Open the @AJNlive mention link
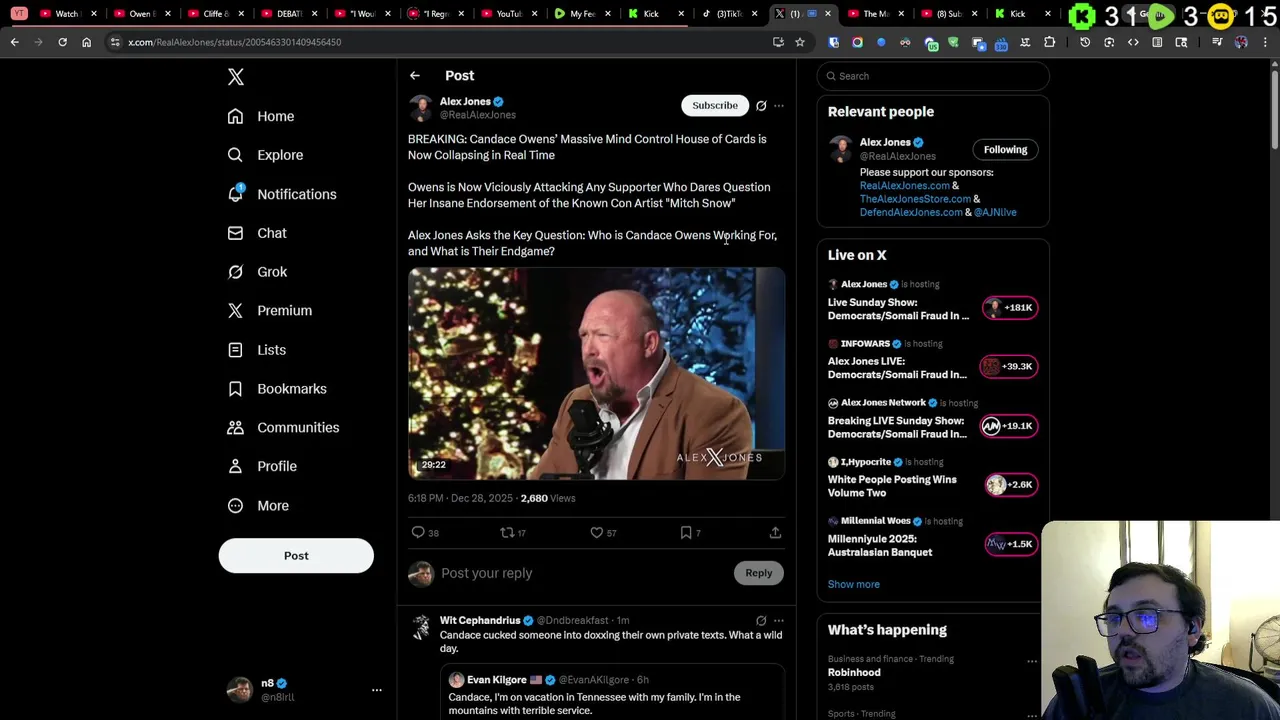The width and height of the screenshot is (1280, 720). [x=995, y=212]
